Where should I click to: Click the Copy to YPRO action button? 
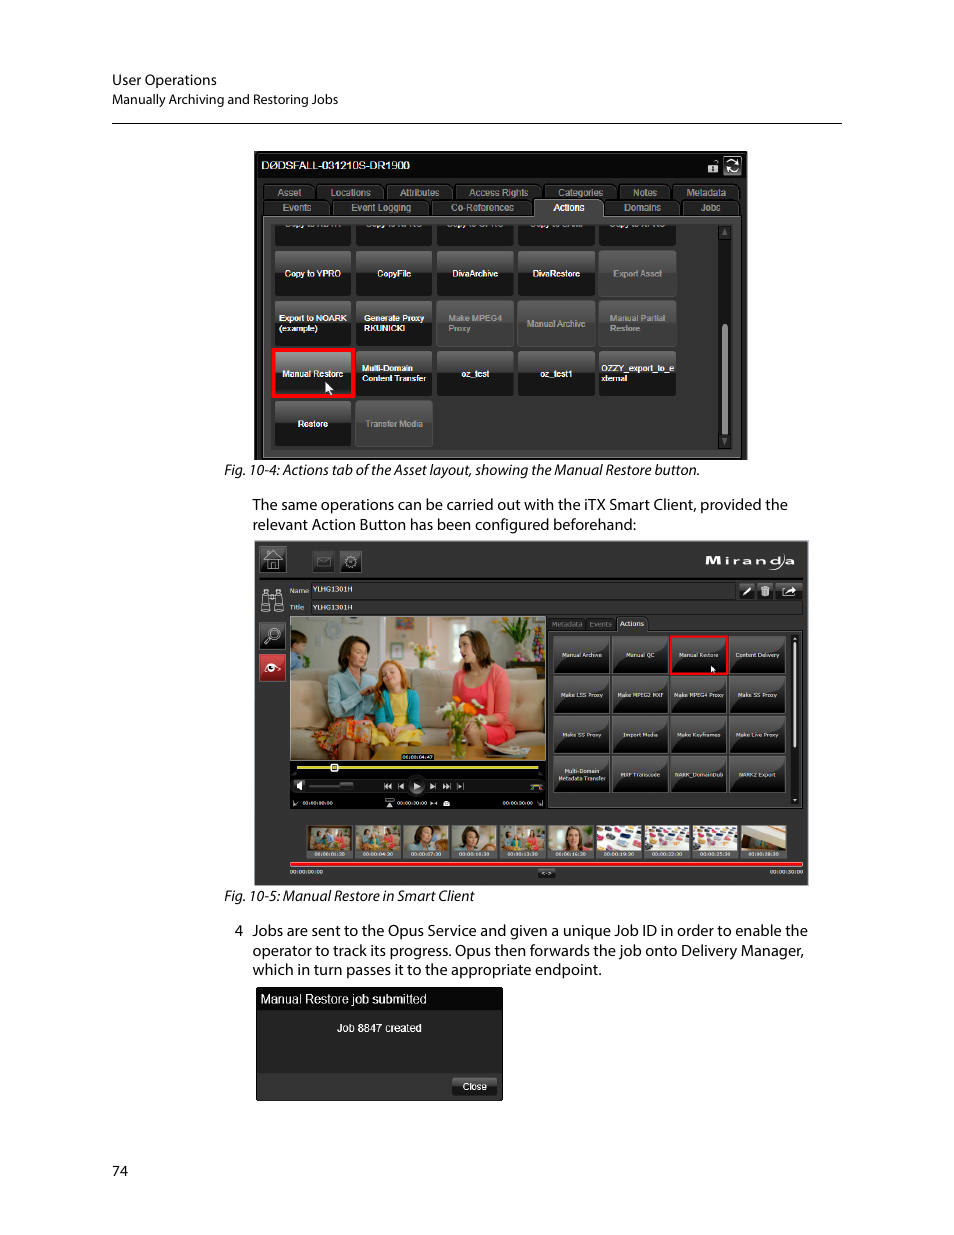pos(313,273)
